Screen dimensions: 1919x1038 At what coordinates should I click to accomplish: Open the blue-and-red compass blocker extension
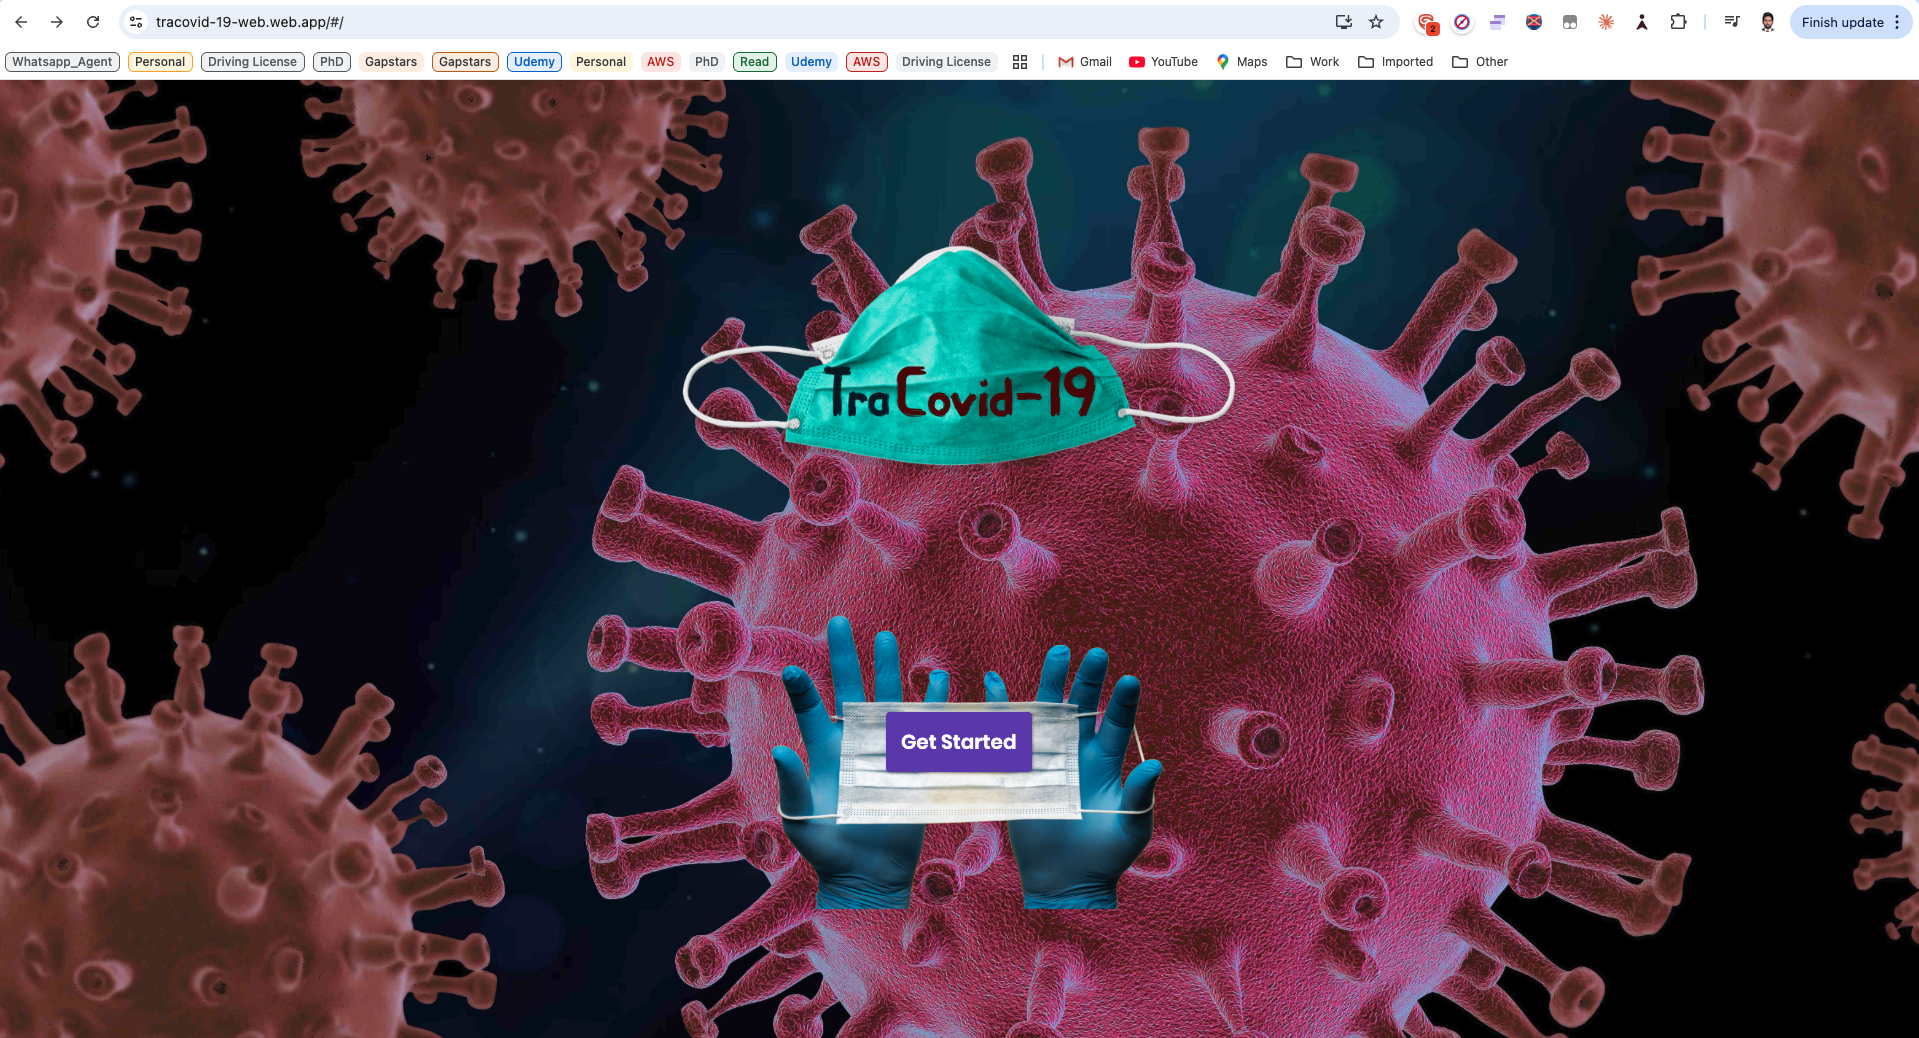1462,22
